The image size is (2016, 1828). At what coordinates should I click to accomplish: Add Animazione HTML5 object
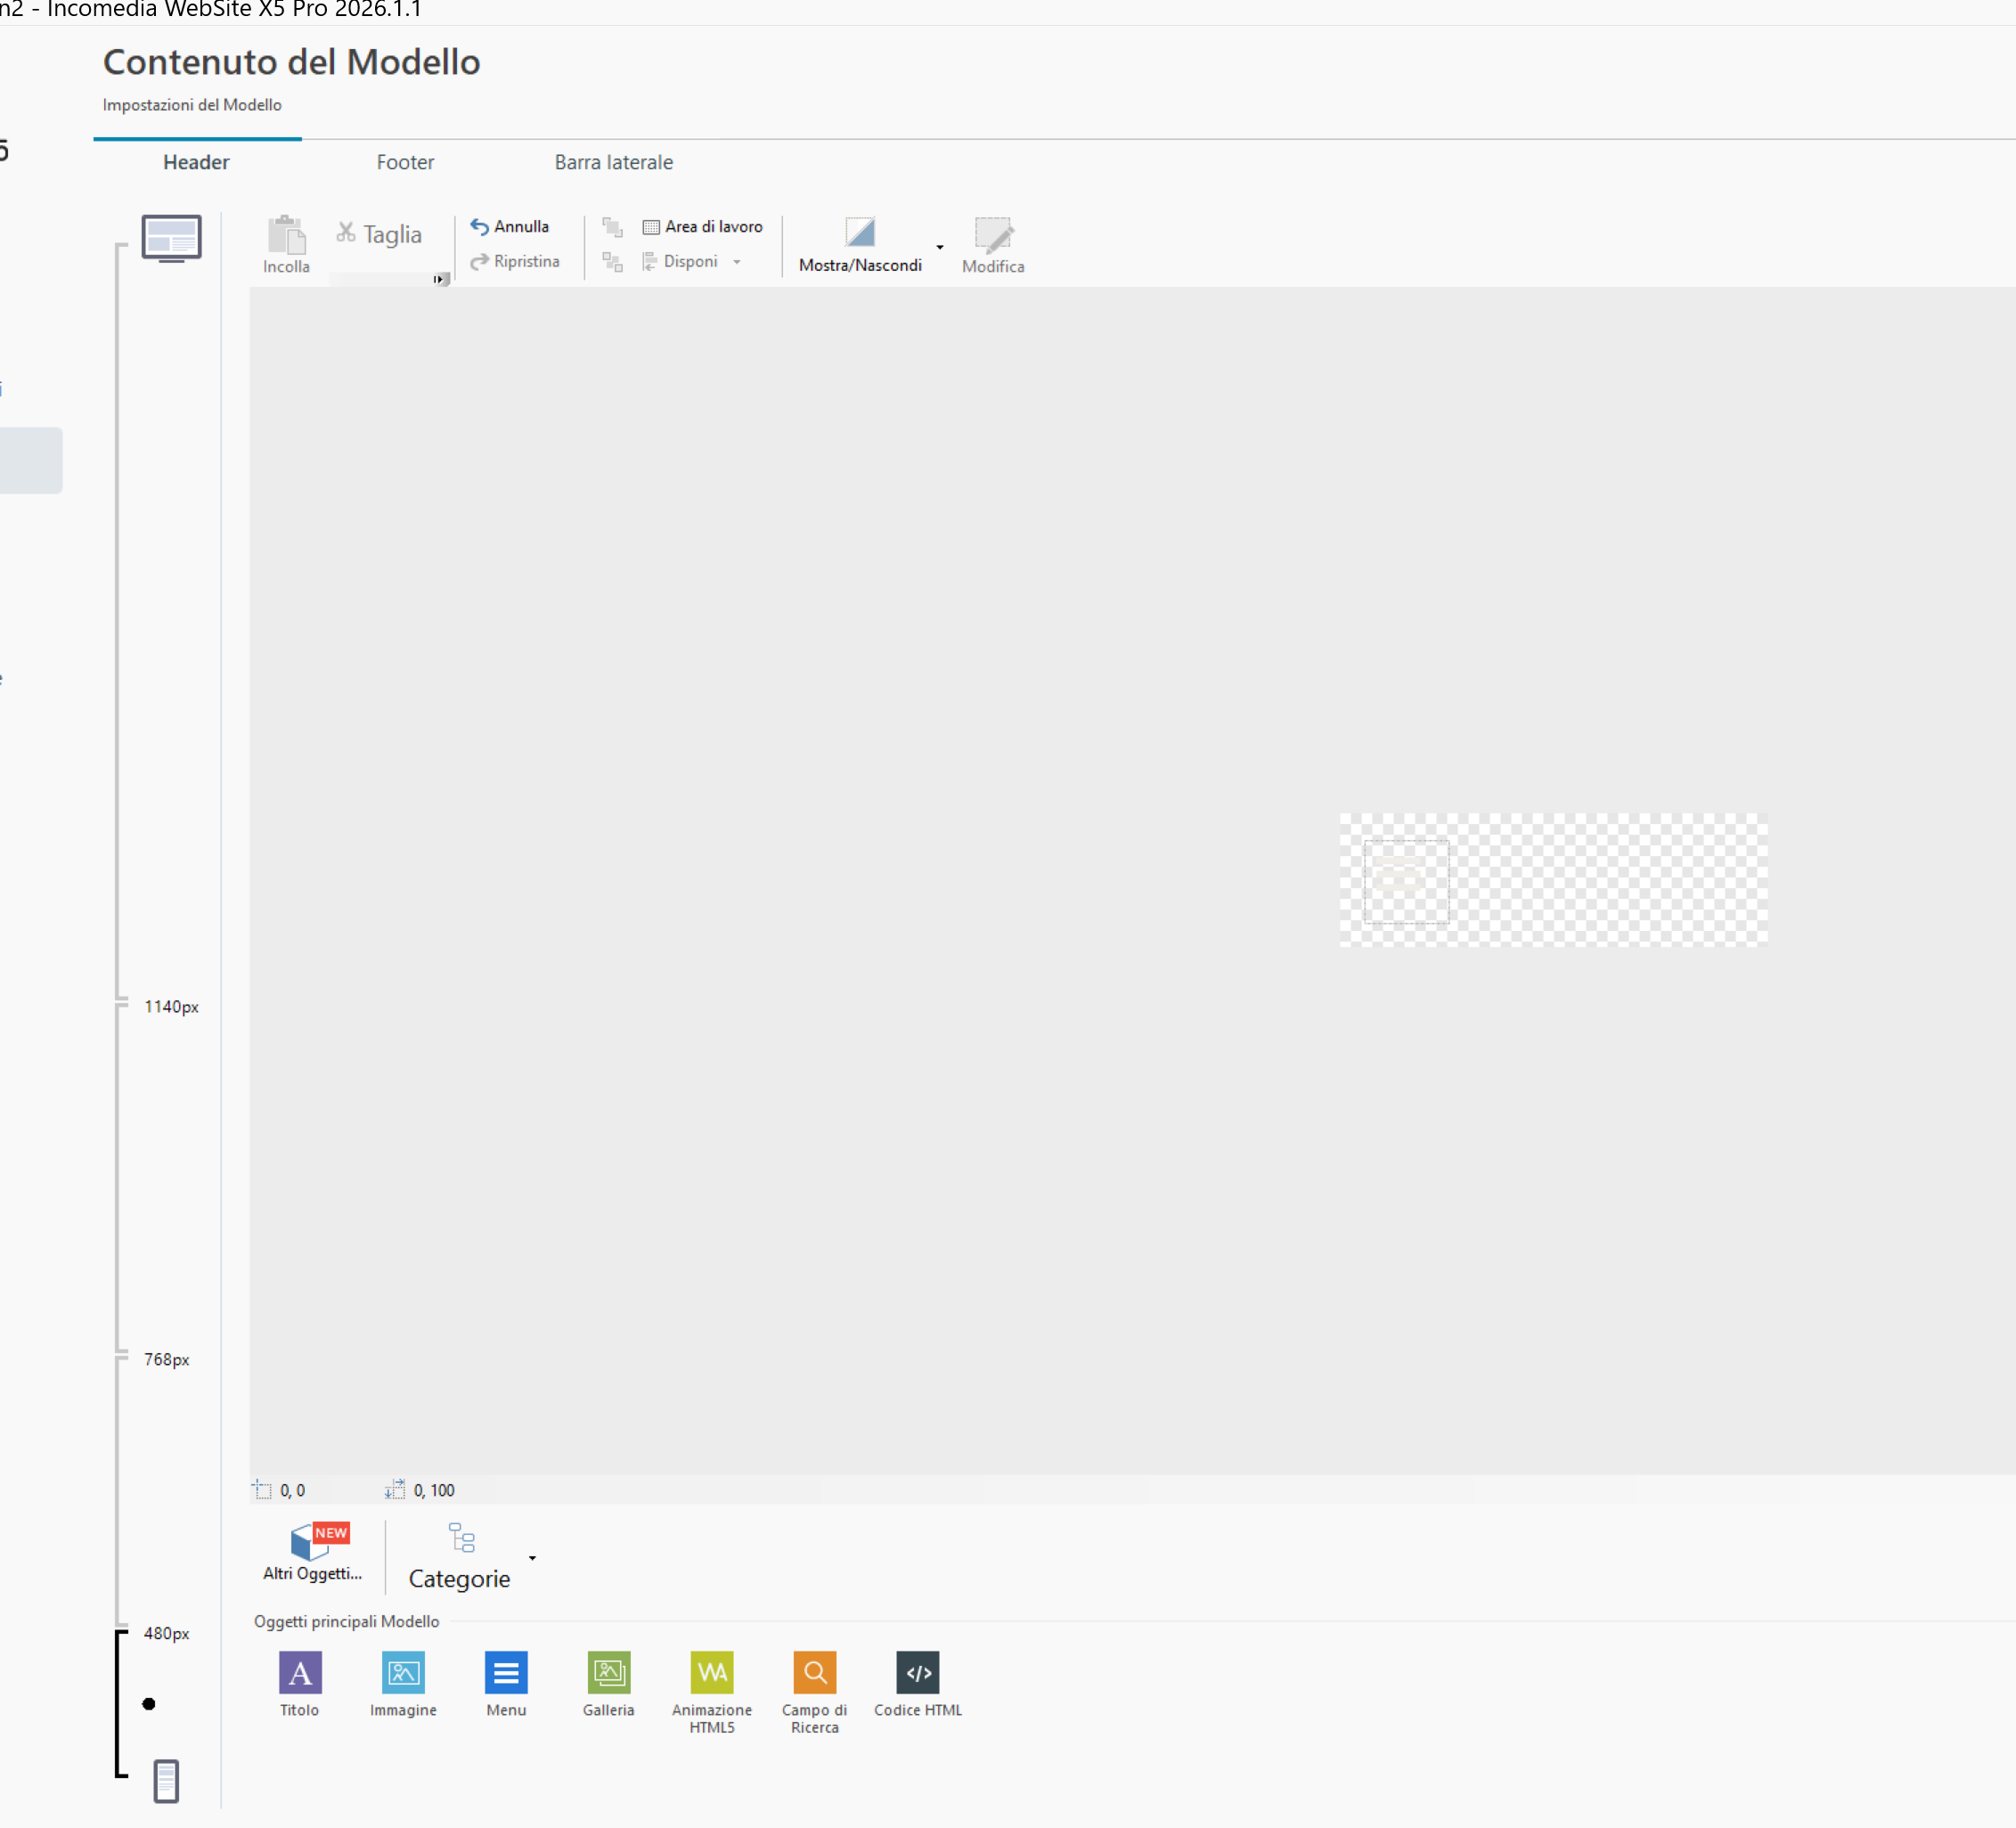(x=712, y=1672)
